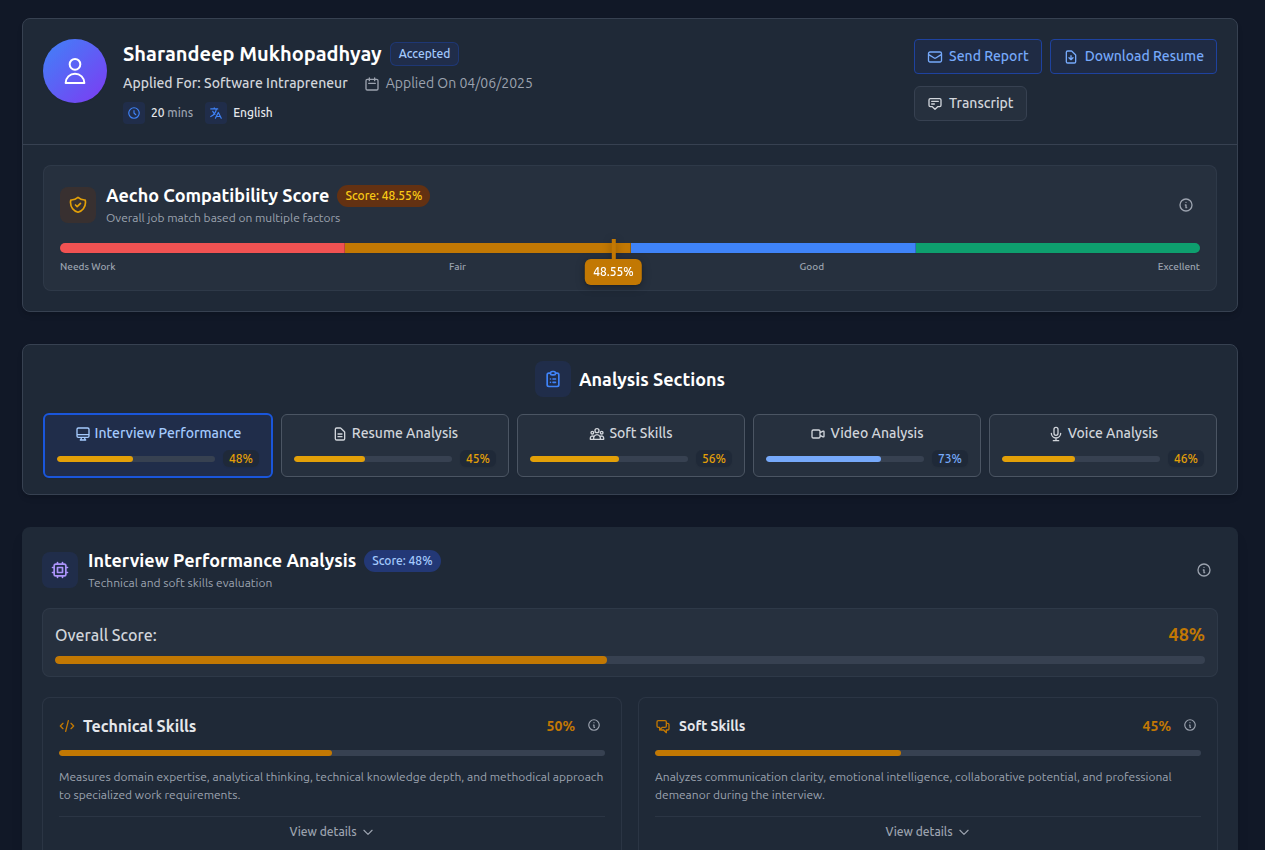Click the name Sharandeep Mukhopadhyay
The image size is (1265, 850).
click(x=252, y=54)
